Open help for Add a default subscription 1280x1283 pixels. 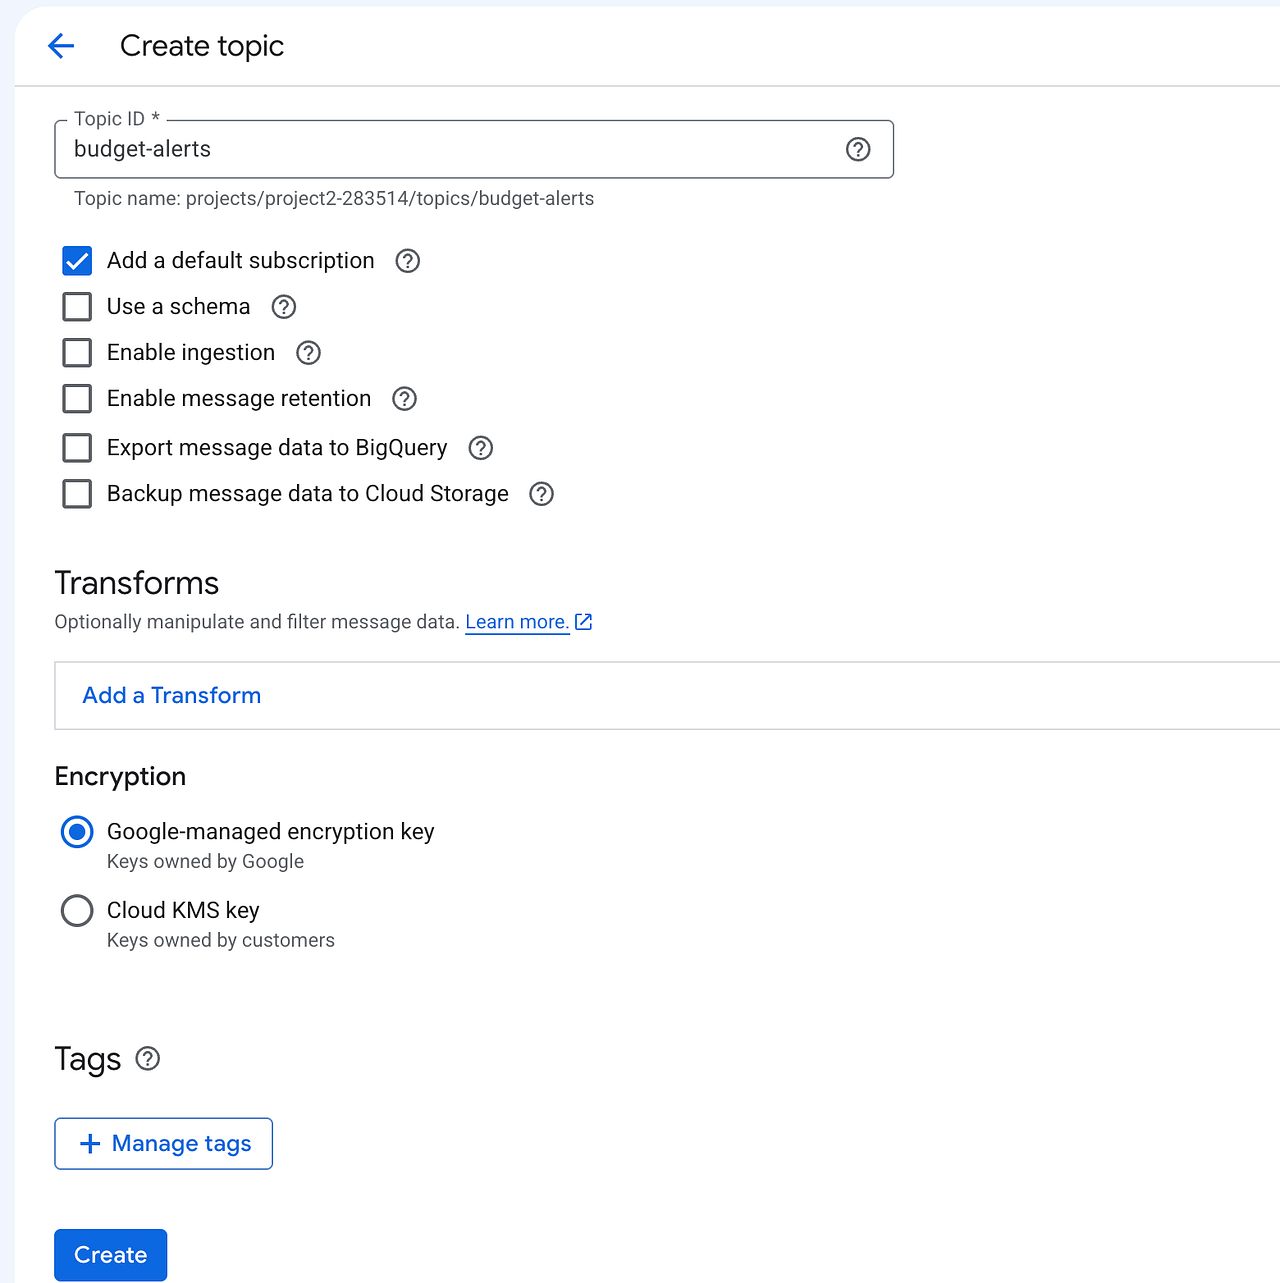[x=407, y=261]
